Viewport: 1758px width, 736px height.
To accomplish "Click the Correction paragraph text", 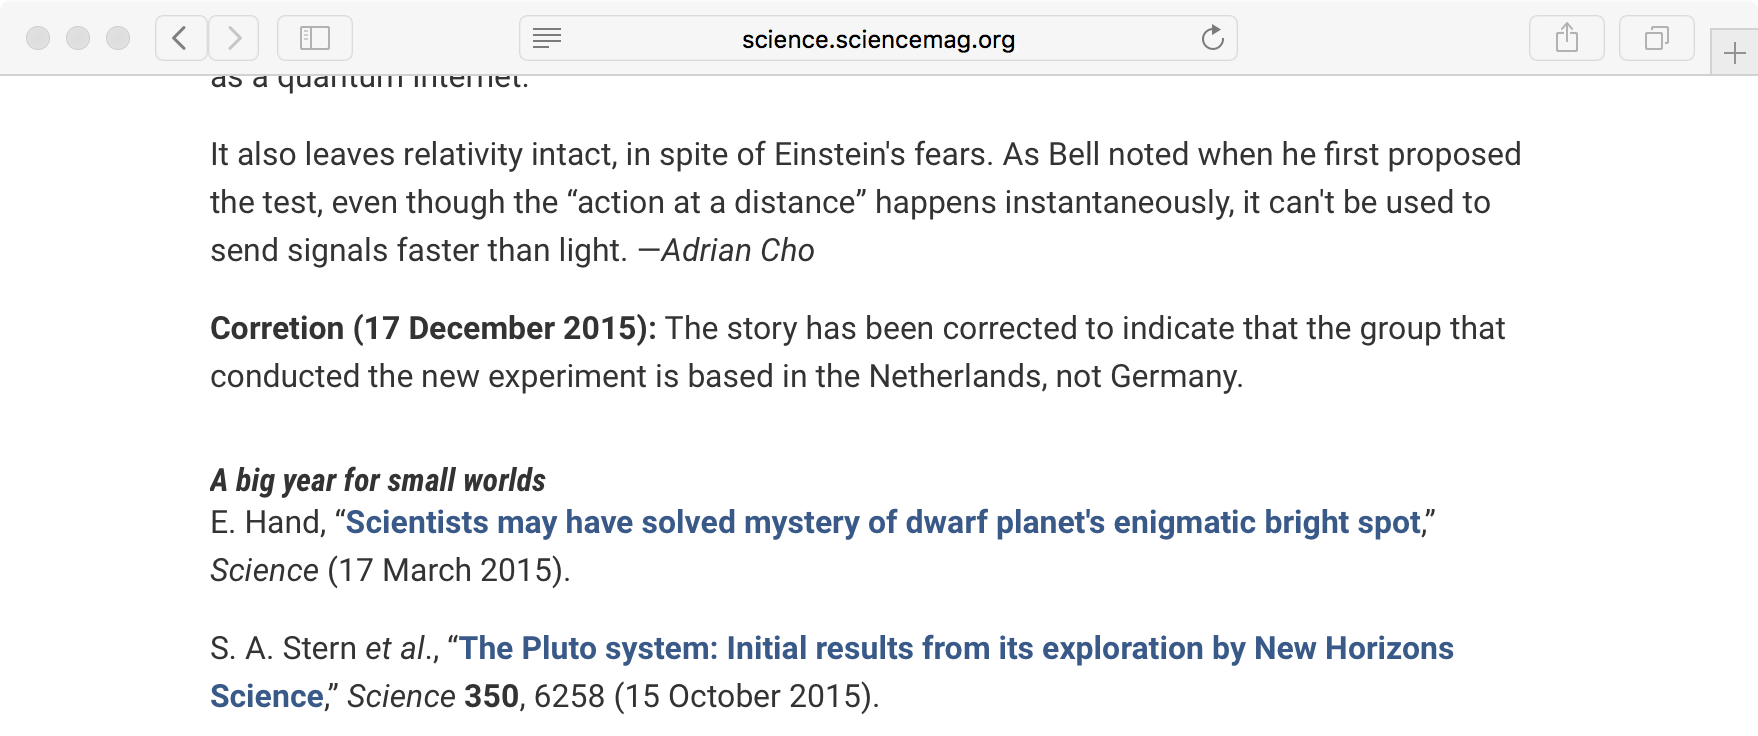I will (858, 352).
